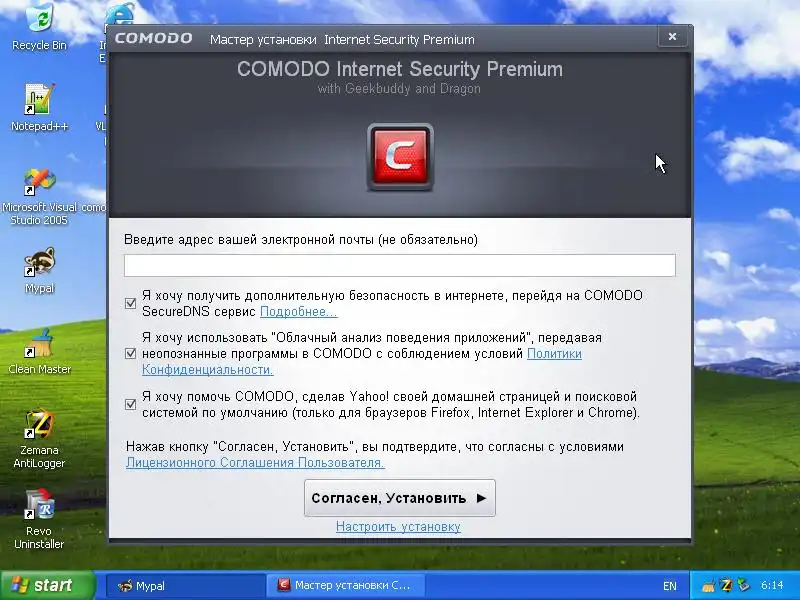Open the EN language indicator on the taskbar
This screenshot has height=600, width=800.
click(669, 586)
